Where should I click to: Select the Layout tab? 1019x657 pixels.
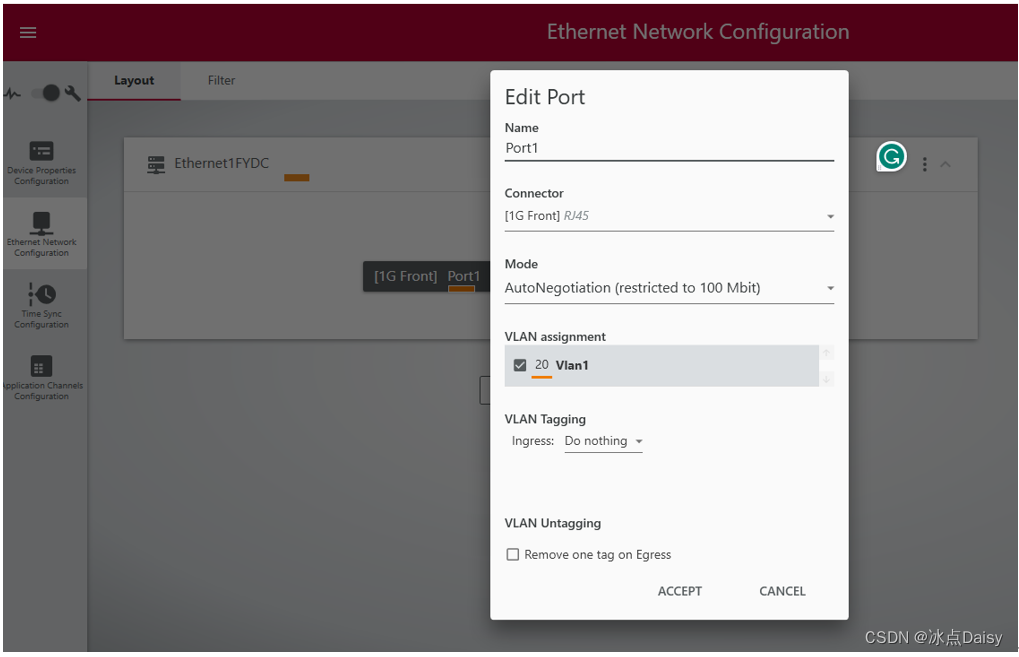[134, 80]
